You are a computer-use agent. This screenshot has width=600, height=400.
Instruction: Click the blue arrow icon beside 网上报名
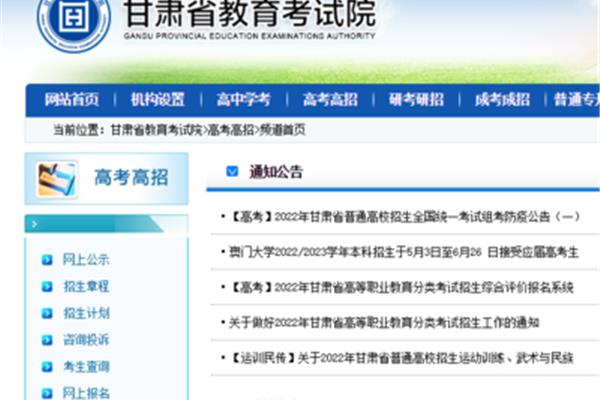pyautogui.click(x=47, y=393)
